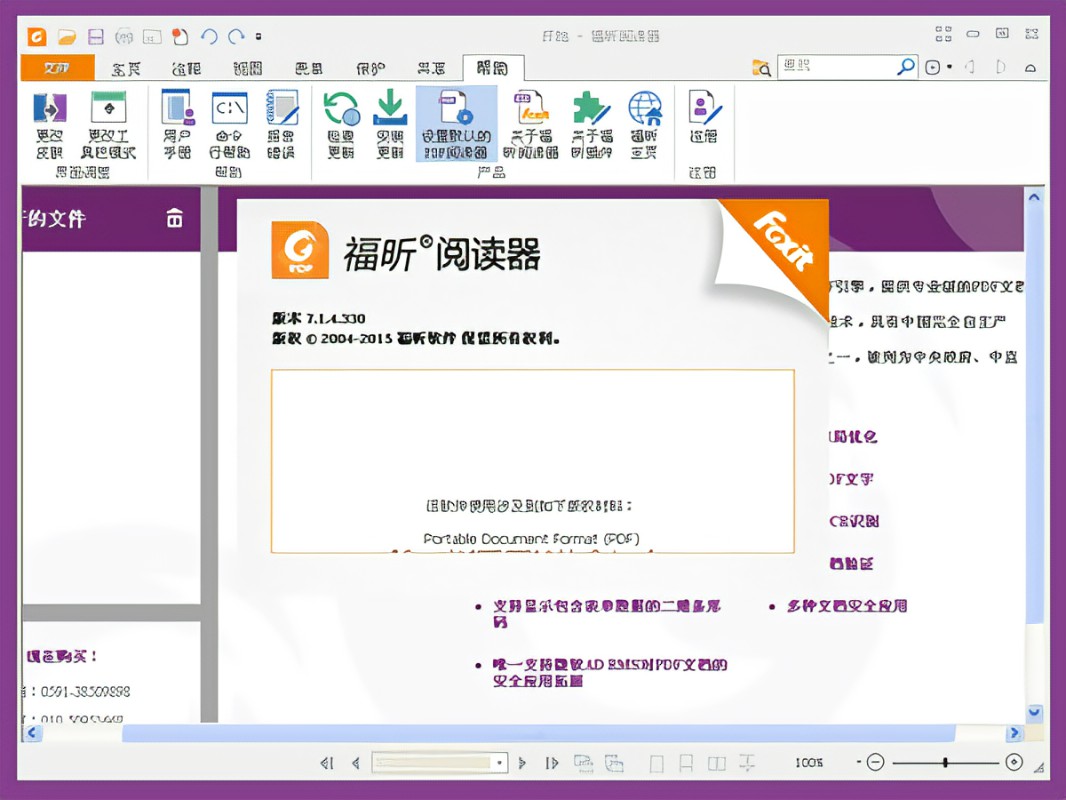Select continuous page layout icon

pyautogui.click(x=686, y=764)
